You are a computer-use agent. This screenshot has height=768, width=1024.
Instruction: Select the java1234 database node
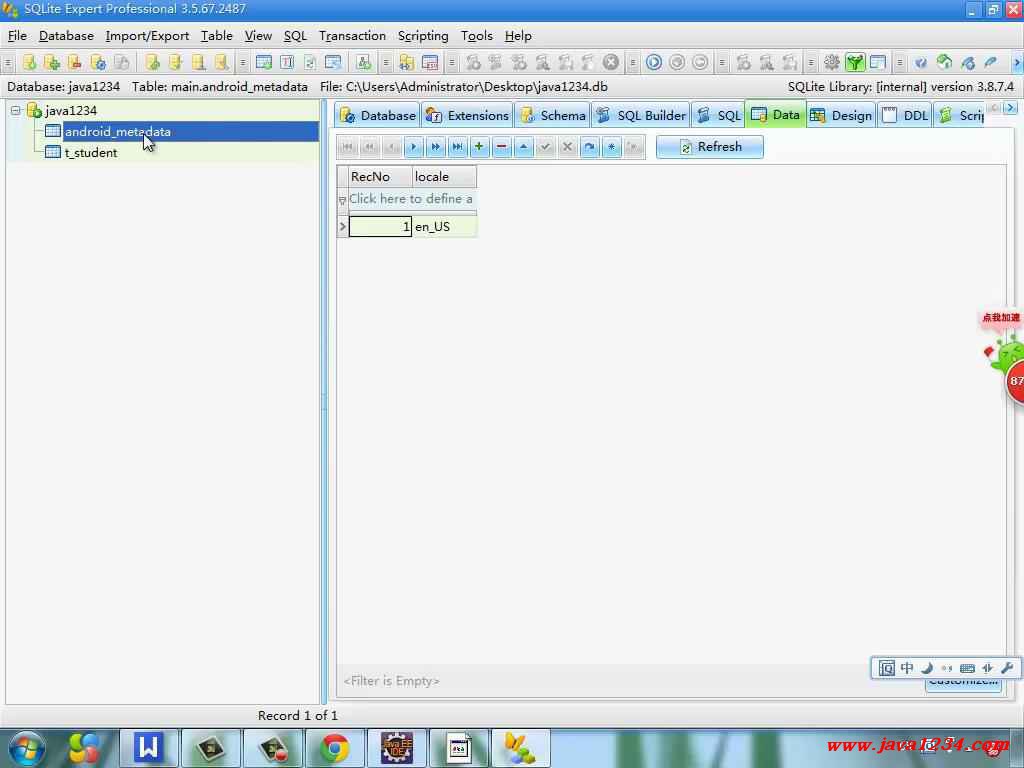(71, 110)
